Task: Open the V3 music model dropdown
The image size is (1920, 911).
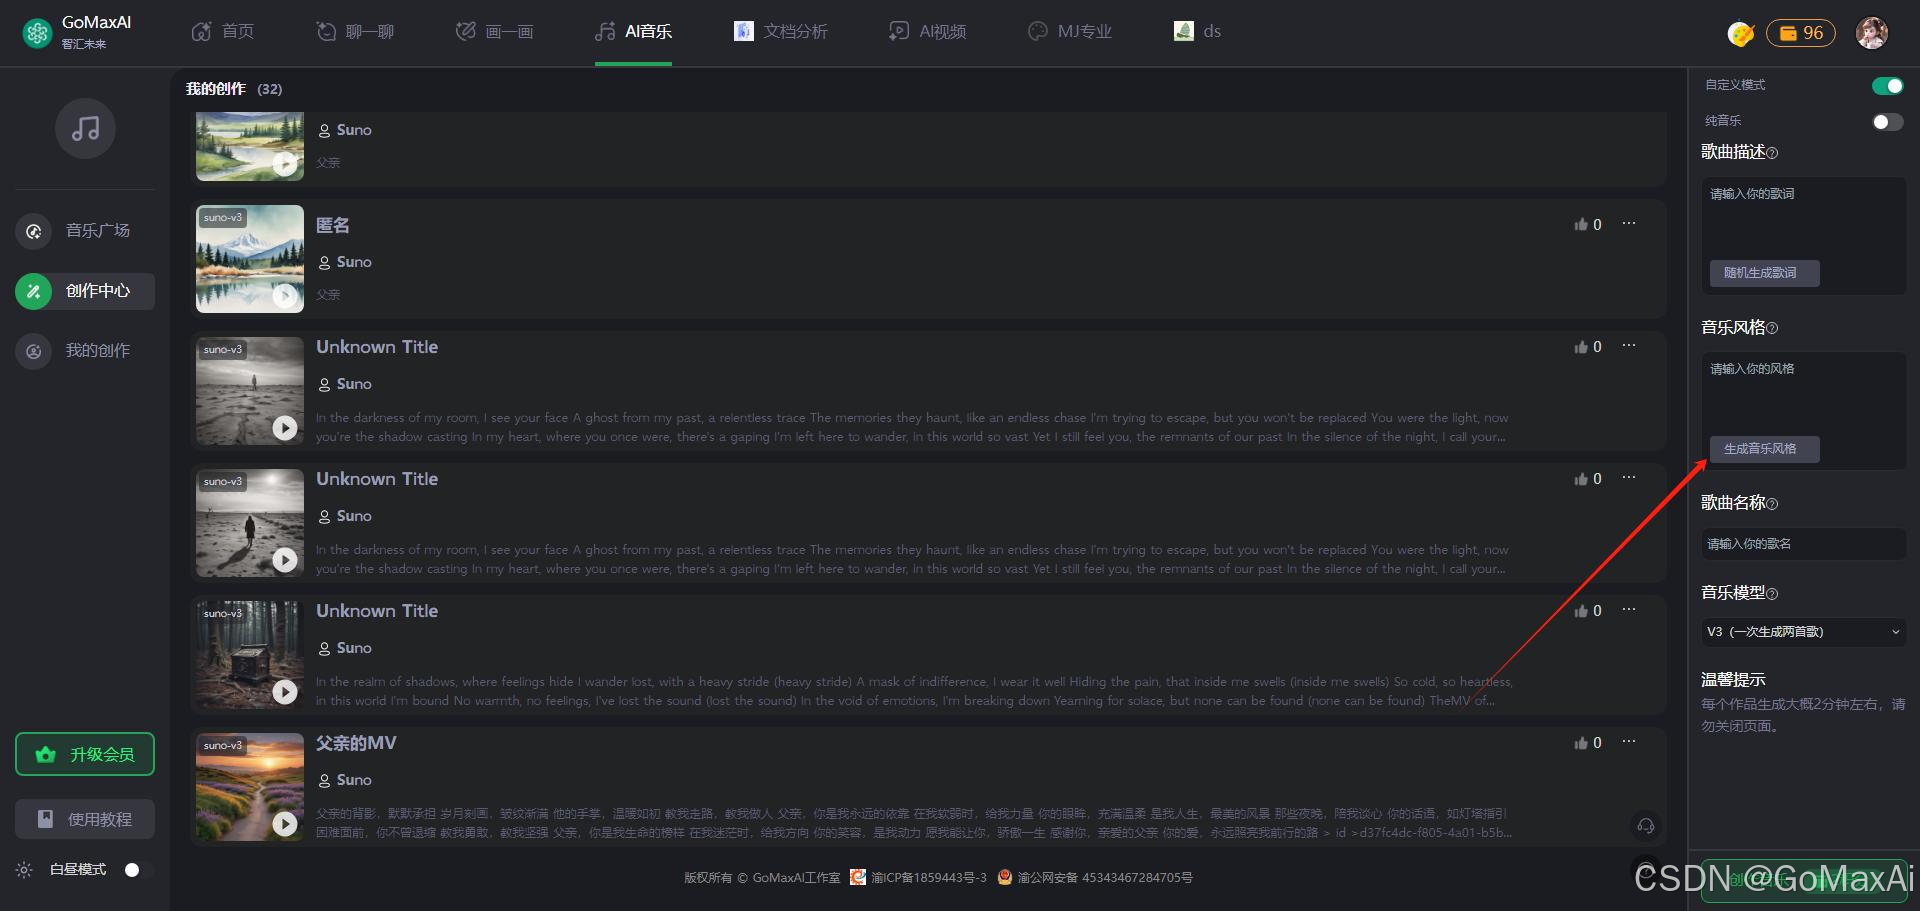Action: point(1804,632)
